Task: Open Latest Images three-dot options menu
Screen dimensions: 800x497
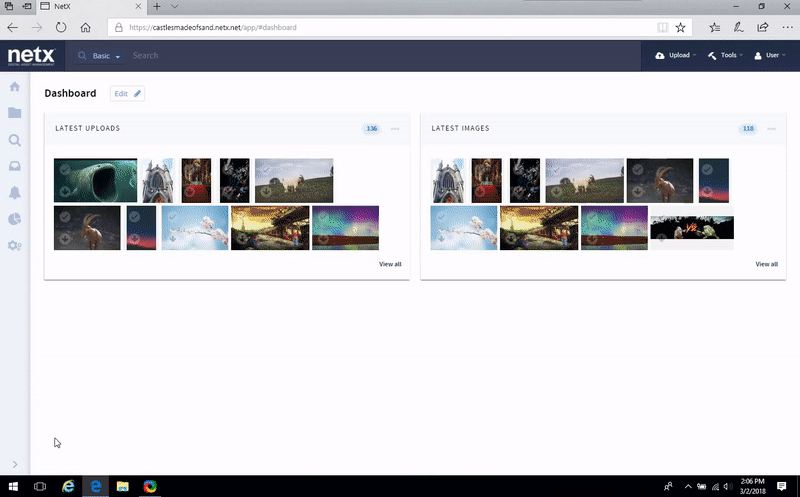Action: (x=772, y=129)
